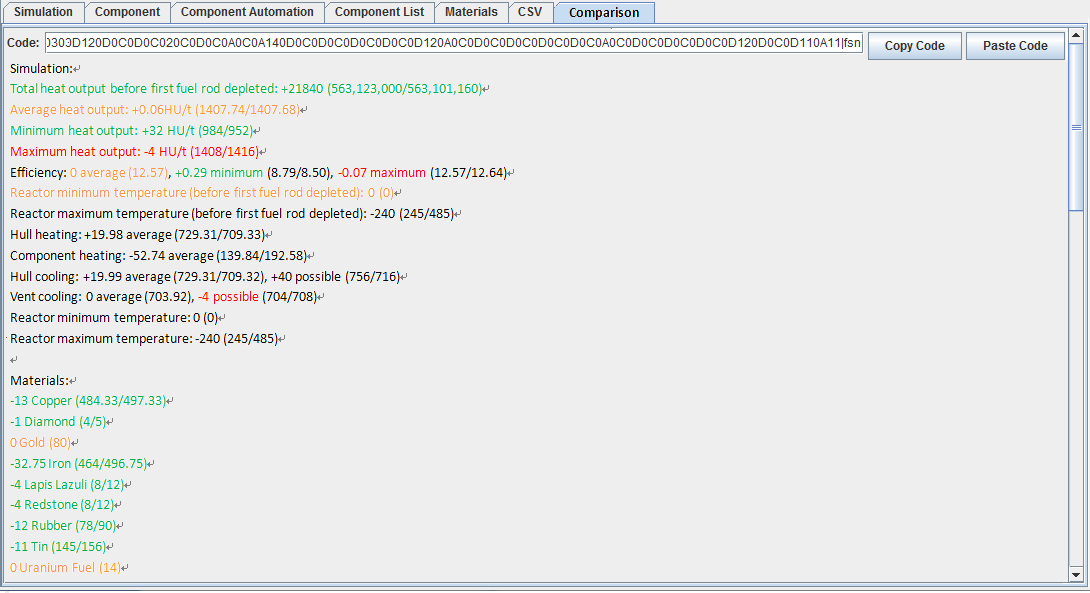Open the Component tab
The width and height of the screenshot is (1090, 593).
[x=127, y=13]
